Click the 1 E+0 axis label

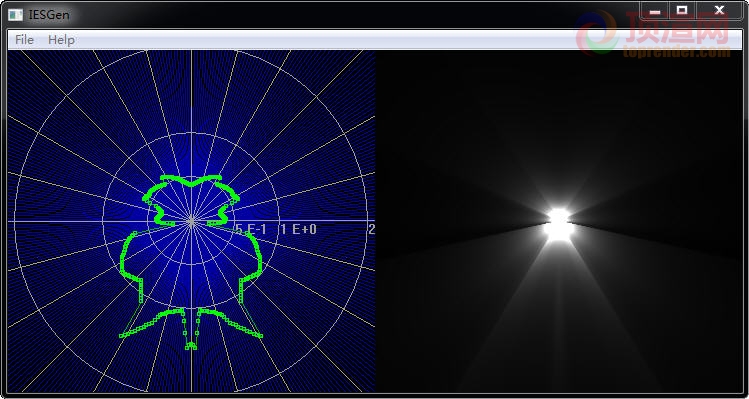pos(299,229)
